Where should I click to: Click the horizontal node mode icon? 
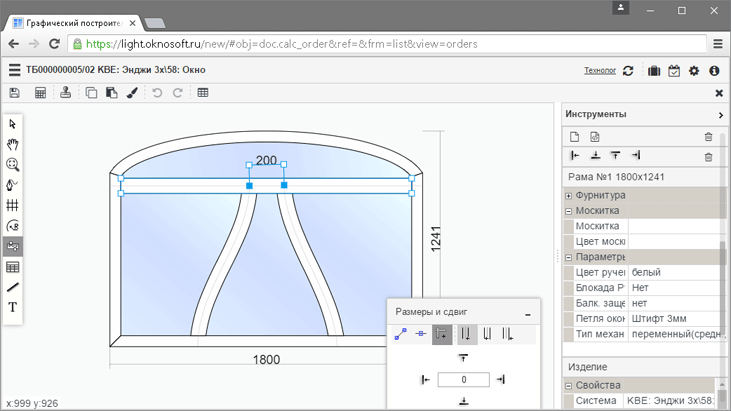coord(421,334)
